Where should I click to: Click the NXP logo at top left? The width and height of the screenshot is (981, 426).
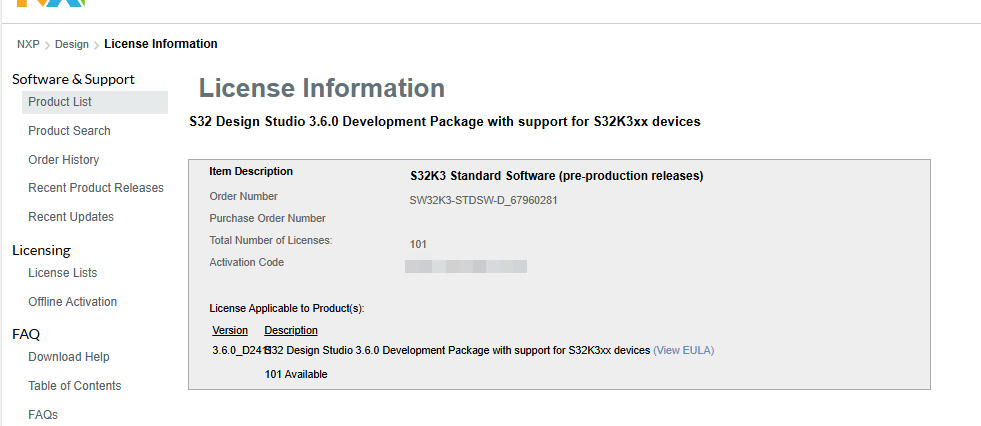point(50,3)
